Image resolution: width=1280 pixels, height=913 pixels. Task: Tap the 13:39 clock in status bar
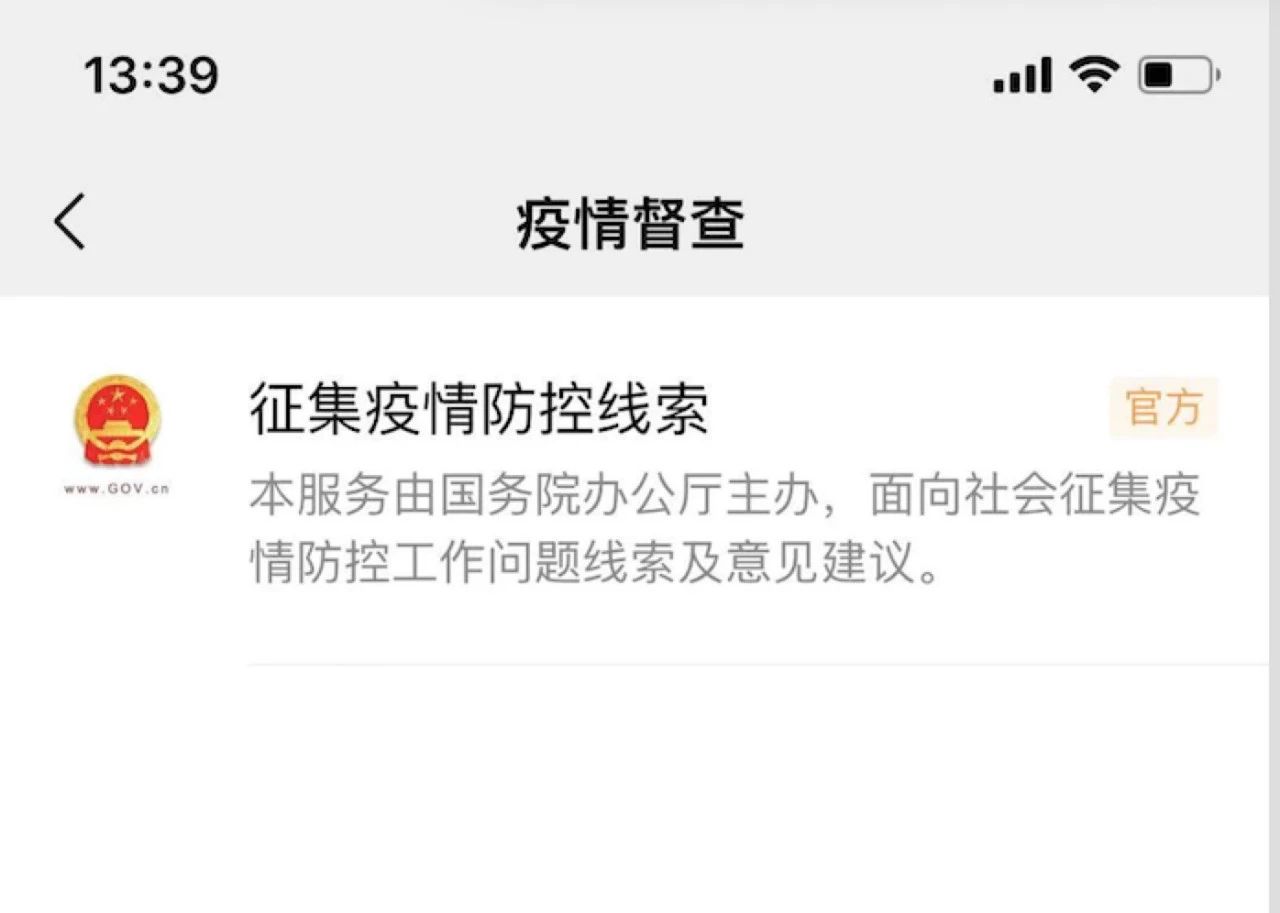(x=151, y=75)
